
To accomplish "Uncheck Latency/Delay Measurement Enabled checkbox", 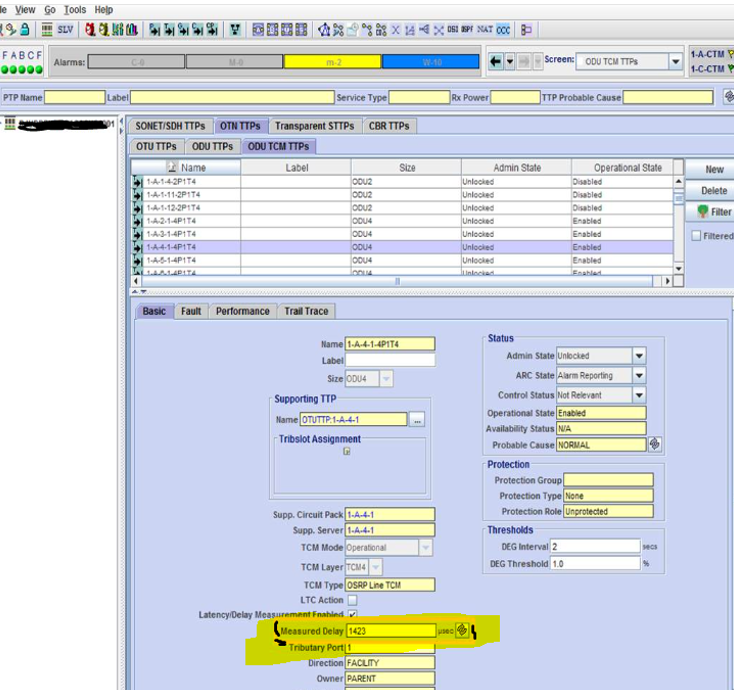I will click(351, 615).
